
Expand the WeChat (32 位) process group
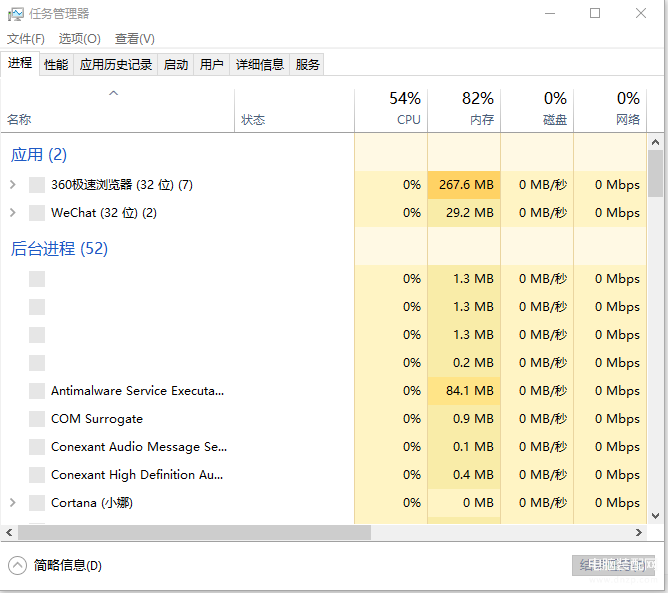click(x=13, y=213)
